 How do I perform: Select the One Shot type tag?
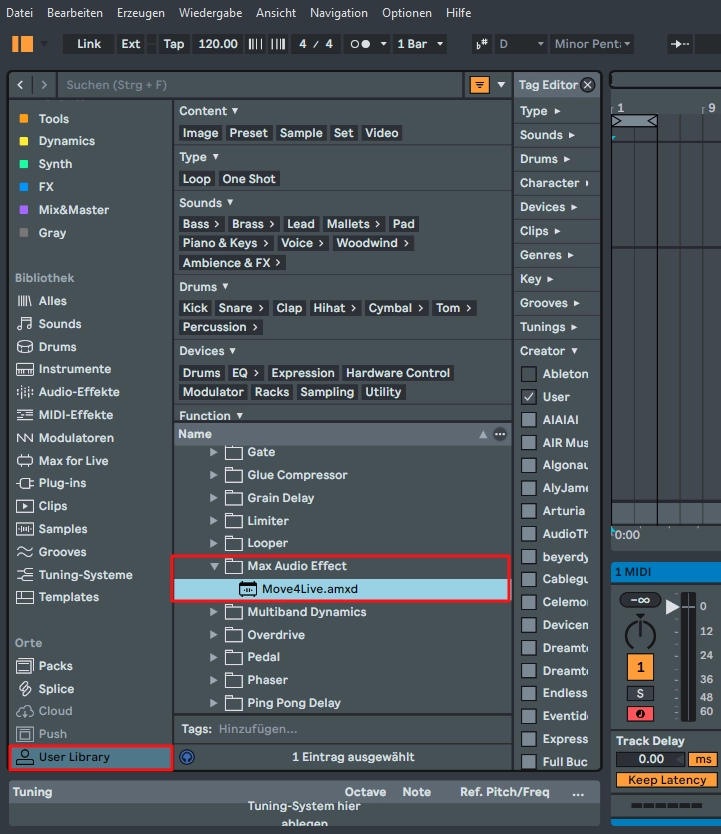click(249, 179)
